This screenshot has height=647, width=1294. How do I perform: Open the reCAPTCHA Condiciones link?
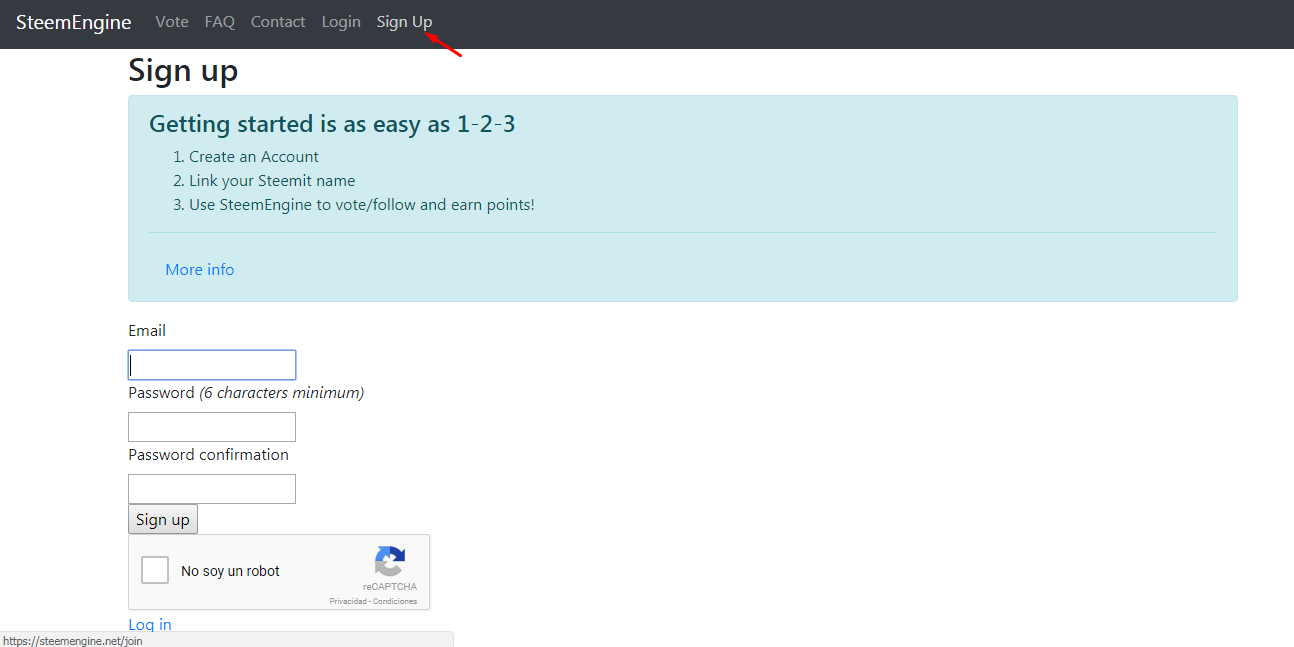click(x=395, y=601)
